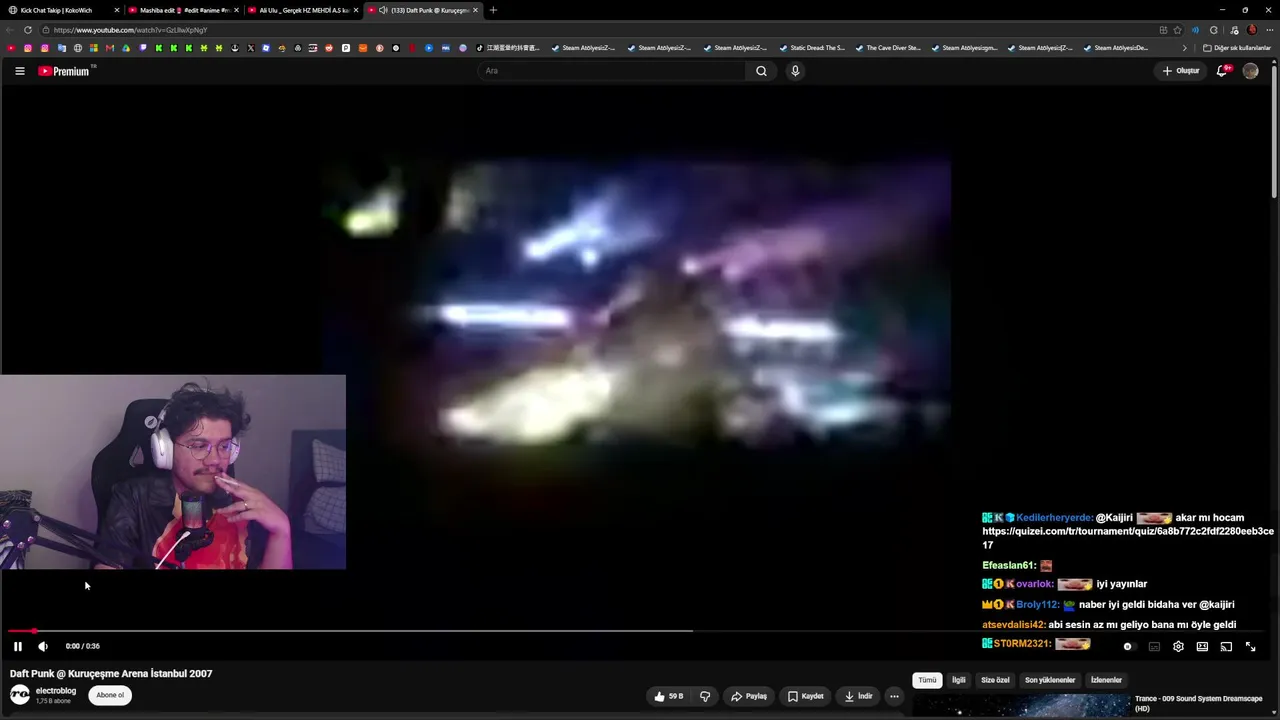This screenshot has width=1280, height=720.
Task: Open the quizlet tournament link in chat
Action: click(1128, 538)
